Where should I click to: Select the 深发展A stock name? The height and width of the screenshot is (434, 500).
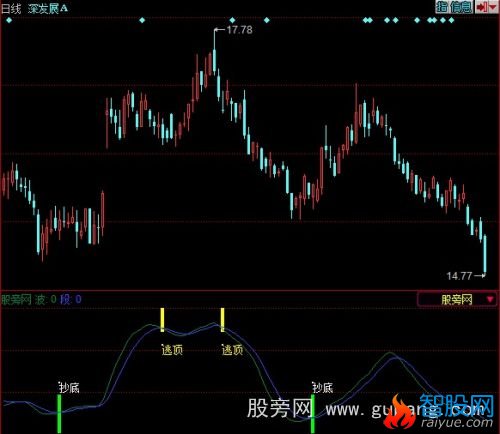pyautogui.click(x=48, y=8)
